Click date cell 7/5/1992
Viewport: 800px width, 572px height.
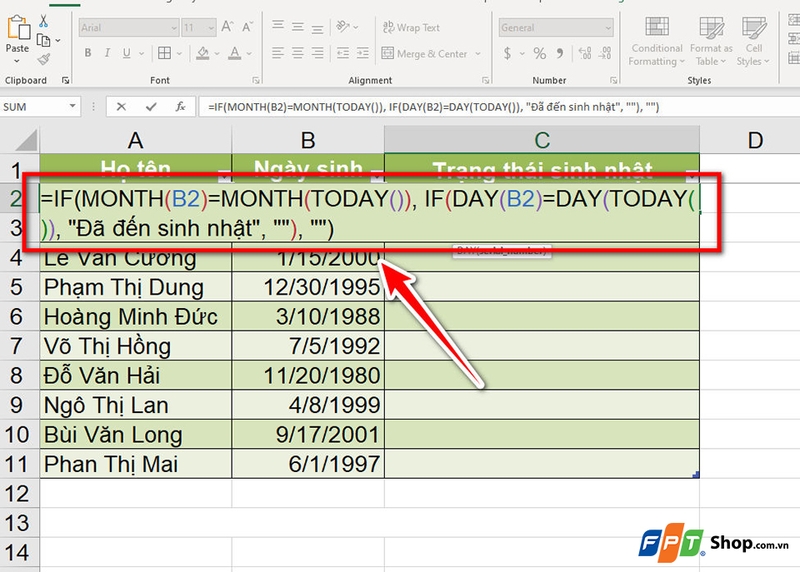308,346
